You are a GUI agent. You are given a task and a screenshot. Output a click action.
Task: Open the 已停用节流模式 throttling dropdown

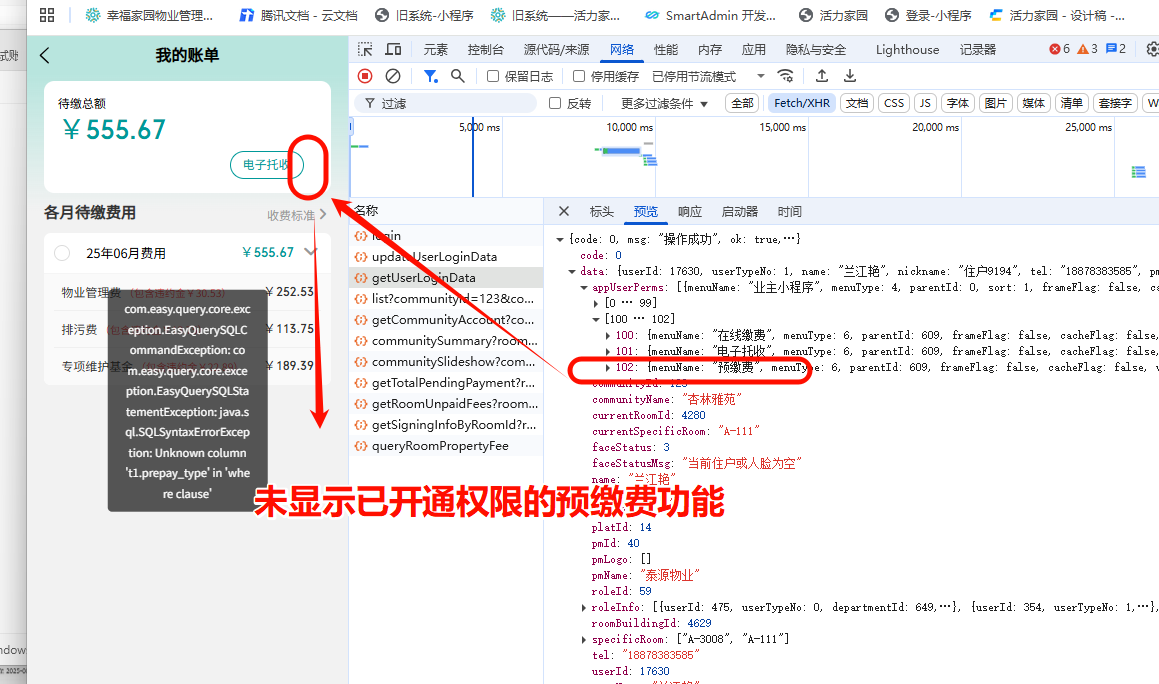708,76
